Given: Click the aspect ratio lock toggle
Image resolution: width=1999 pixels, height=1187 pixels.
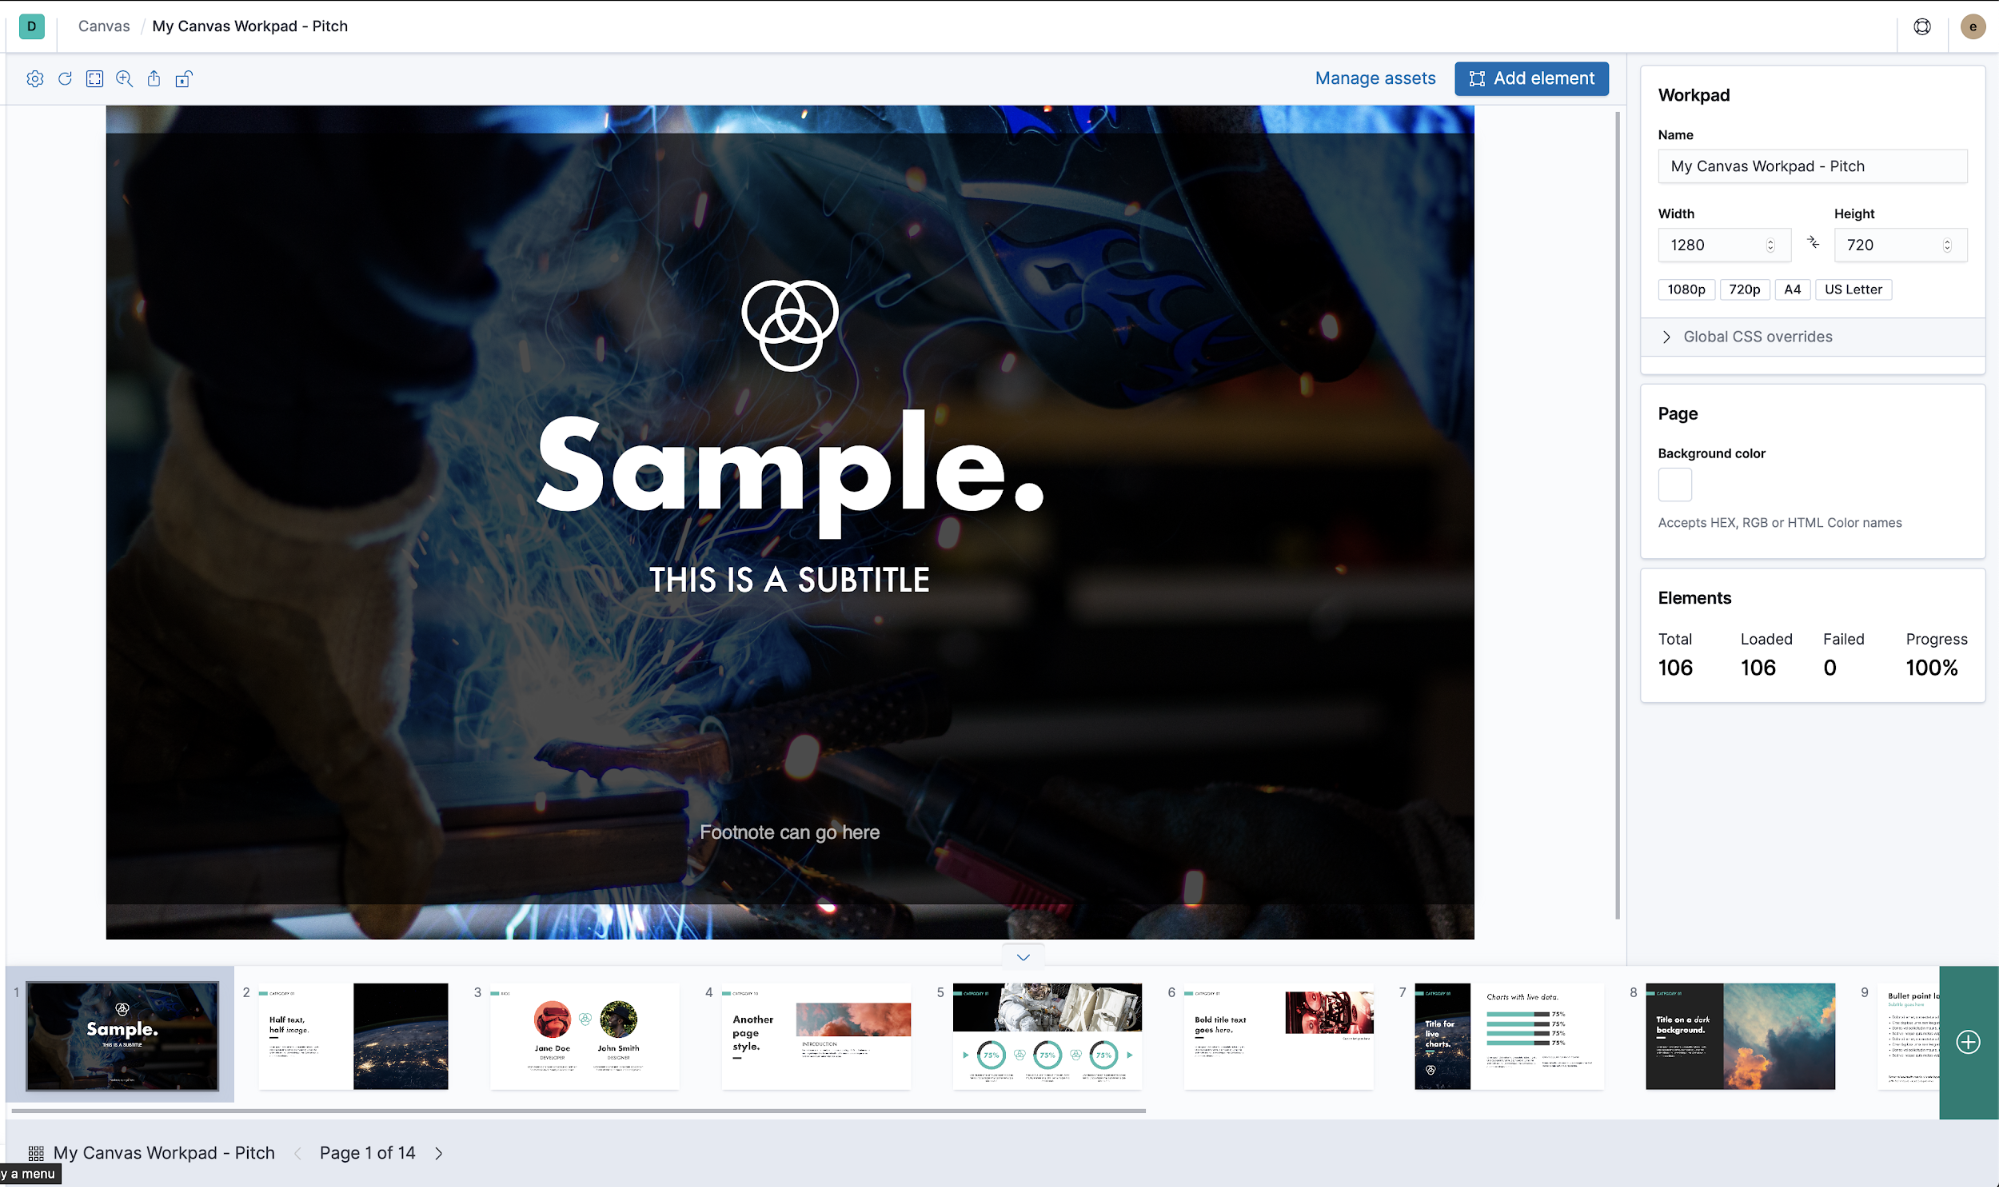Looking at the screenshot, I should (1813, 243).
